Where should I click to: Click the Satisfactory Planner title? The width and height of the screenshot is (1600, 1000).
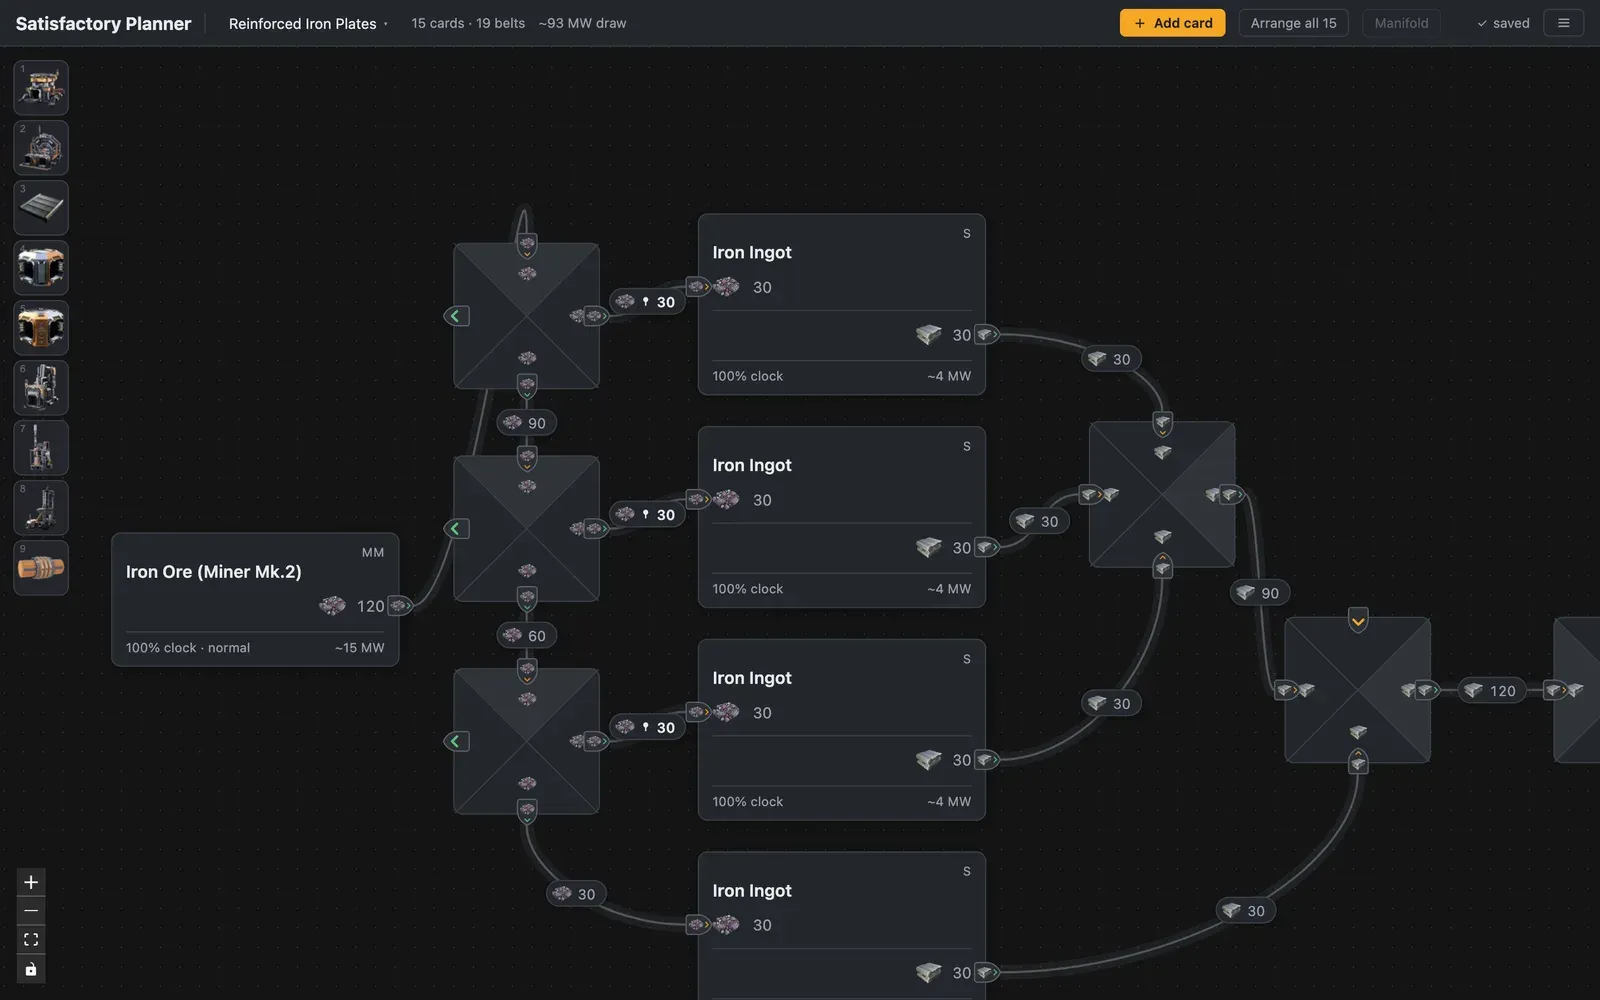(x=103, y=23)
